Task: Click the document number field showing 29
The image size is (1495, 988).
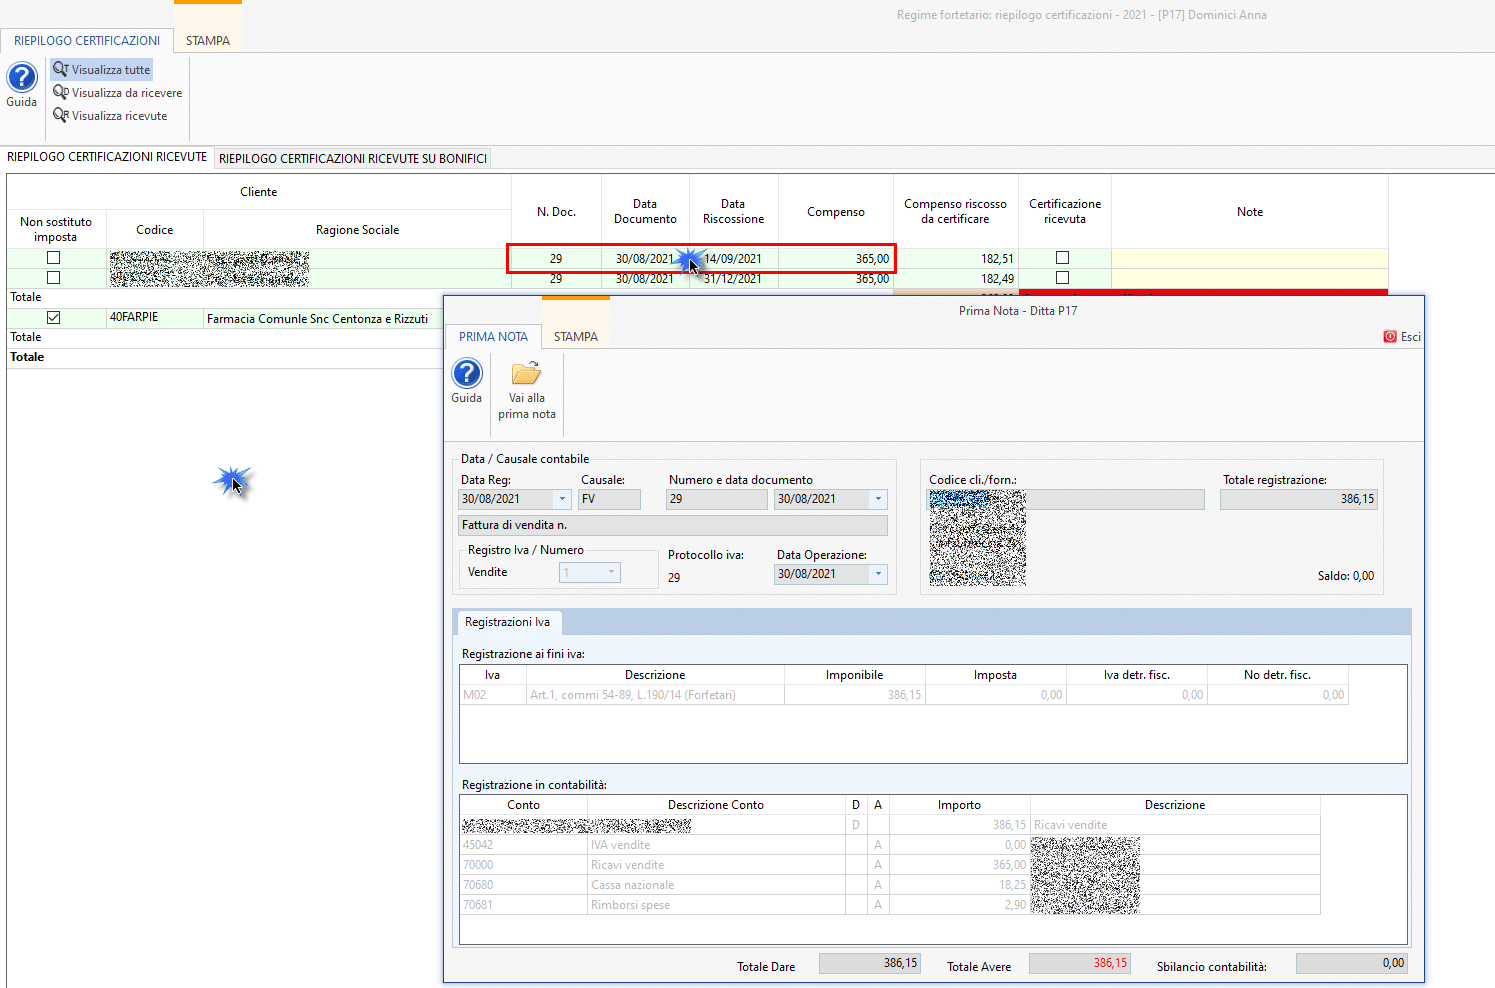Action: pos(716,499)
